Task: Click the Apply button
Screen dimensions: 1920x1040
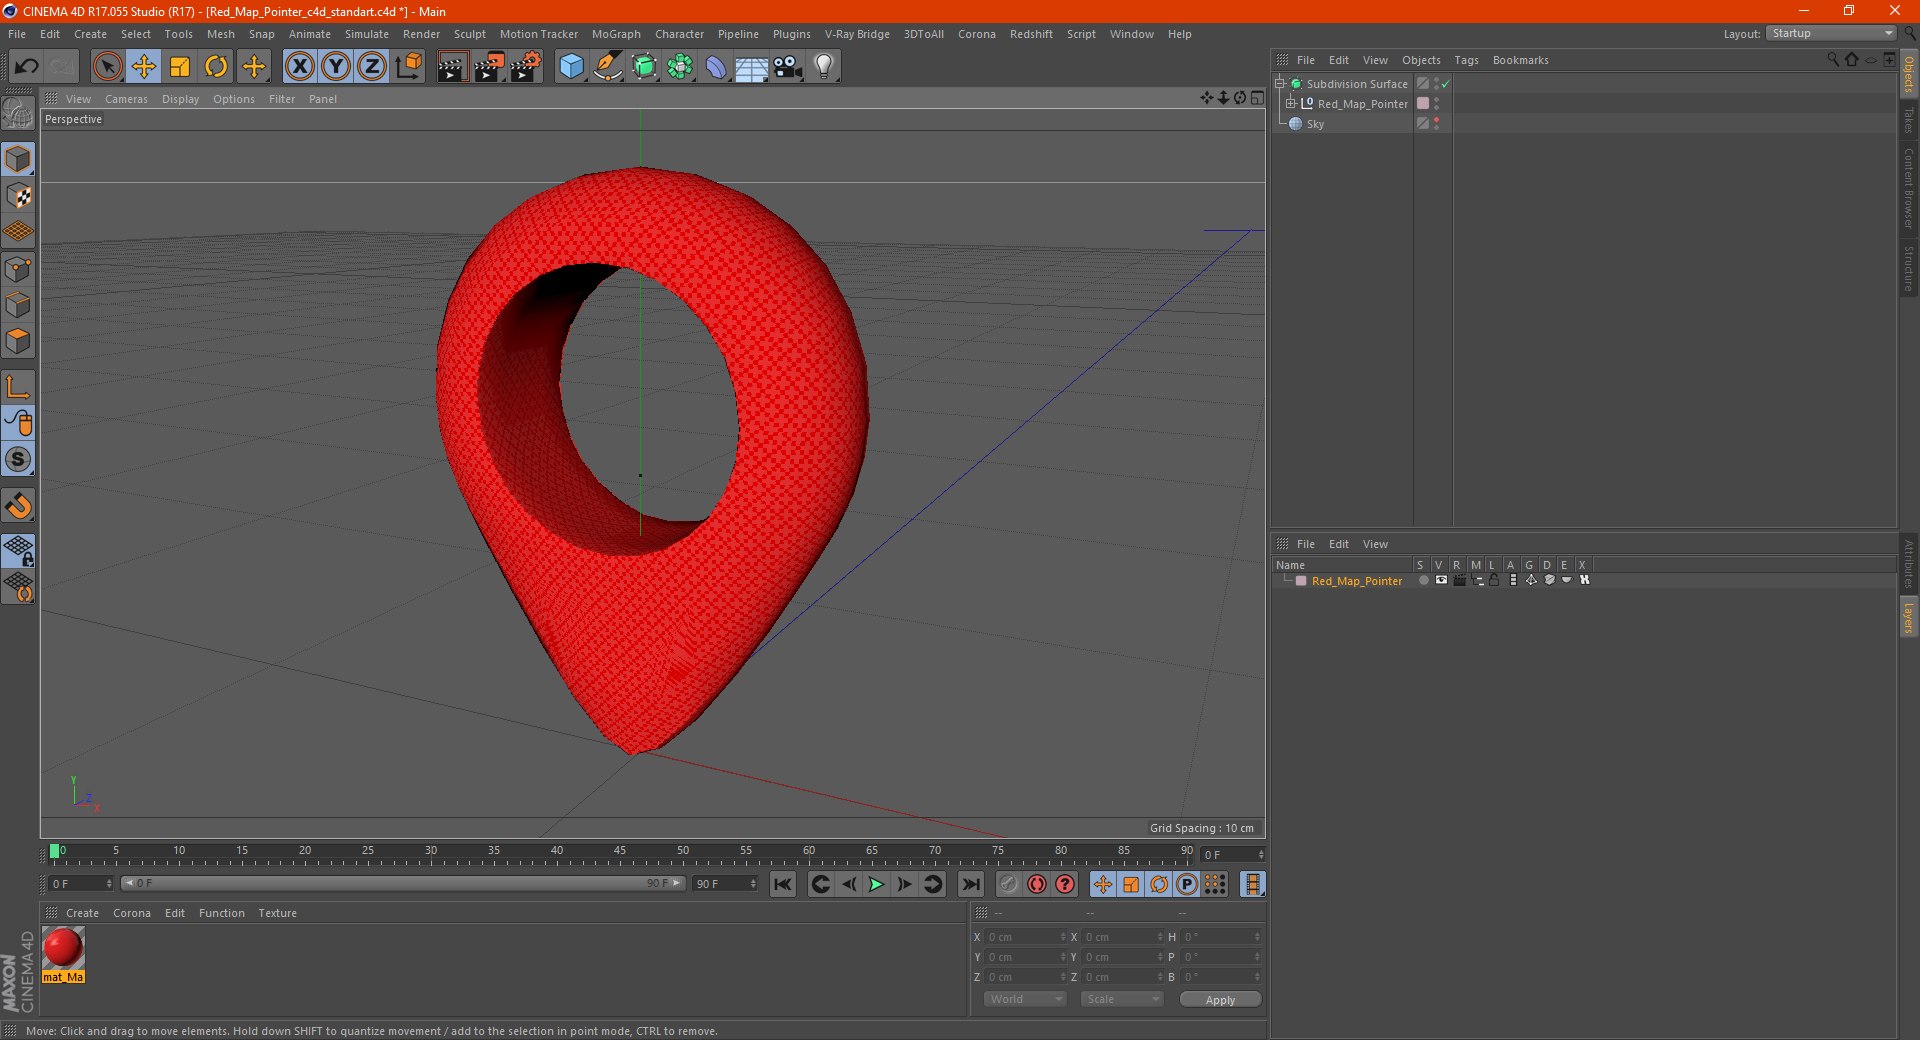Action: (x=1220, y=999)
